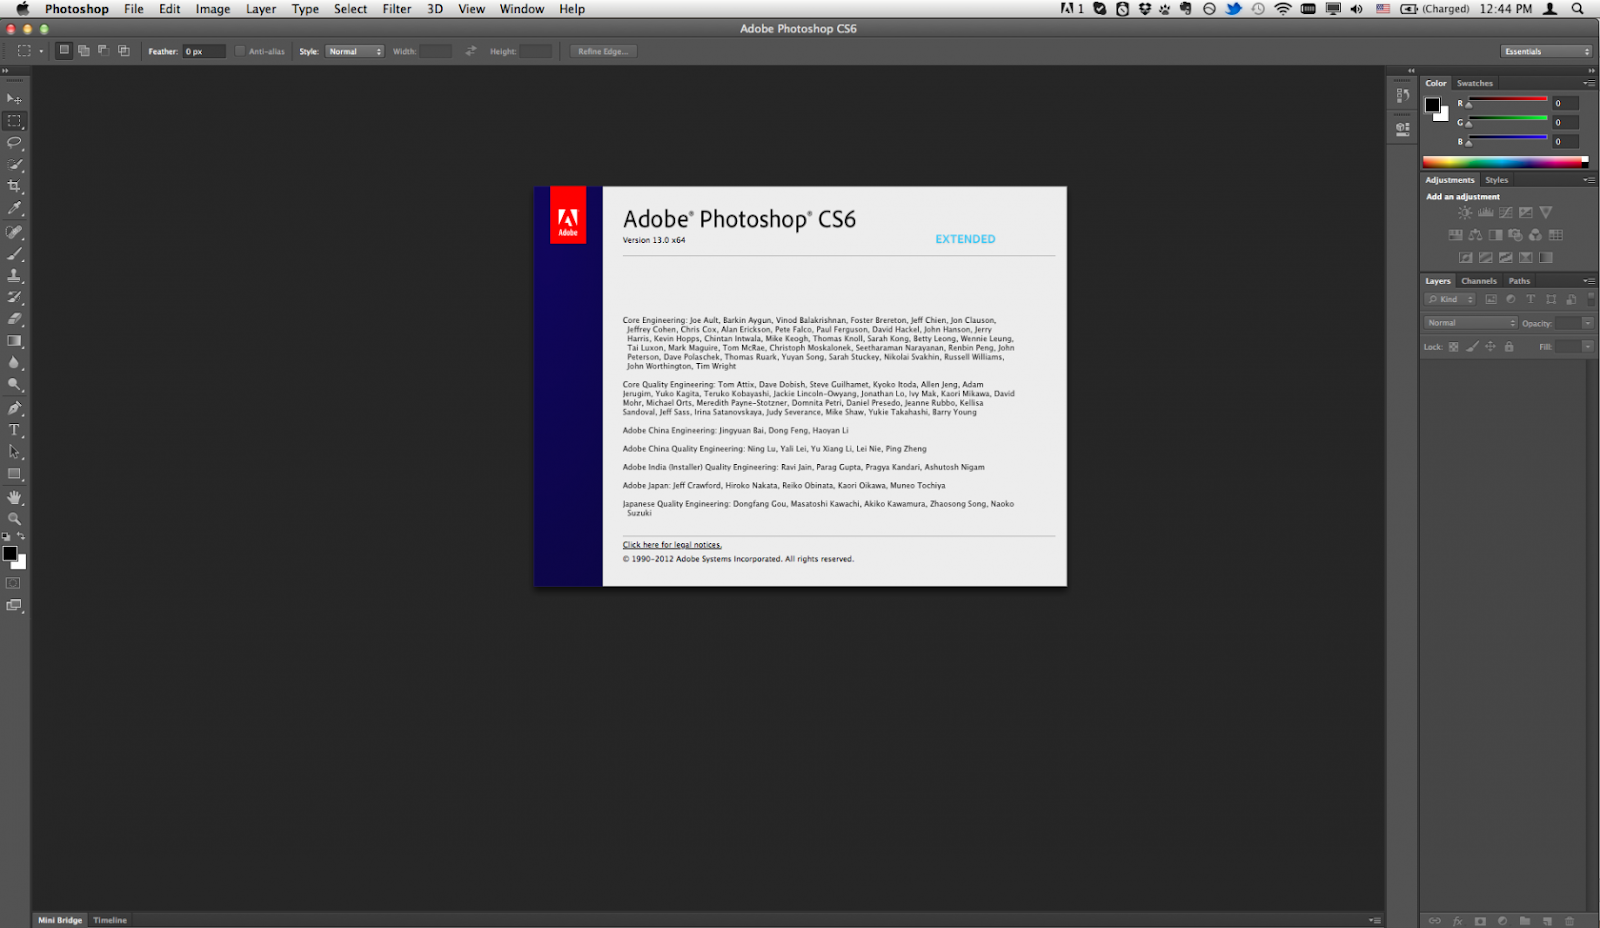Open the Style dropdown in options bar
The image size is (1600, 928).
click(354, 51)
